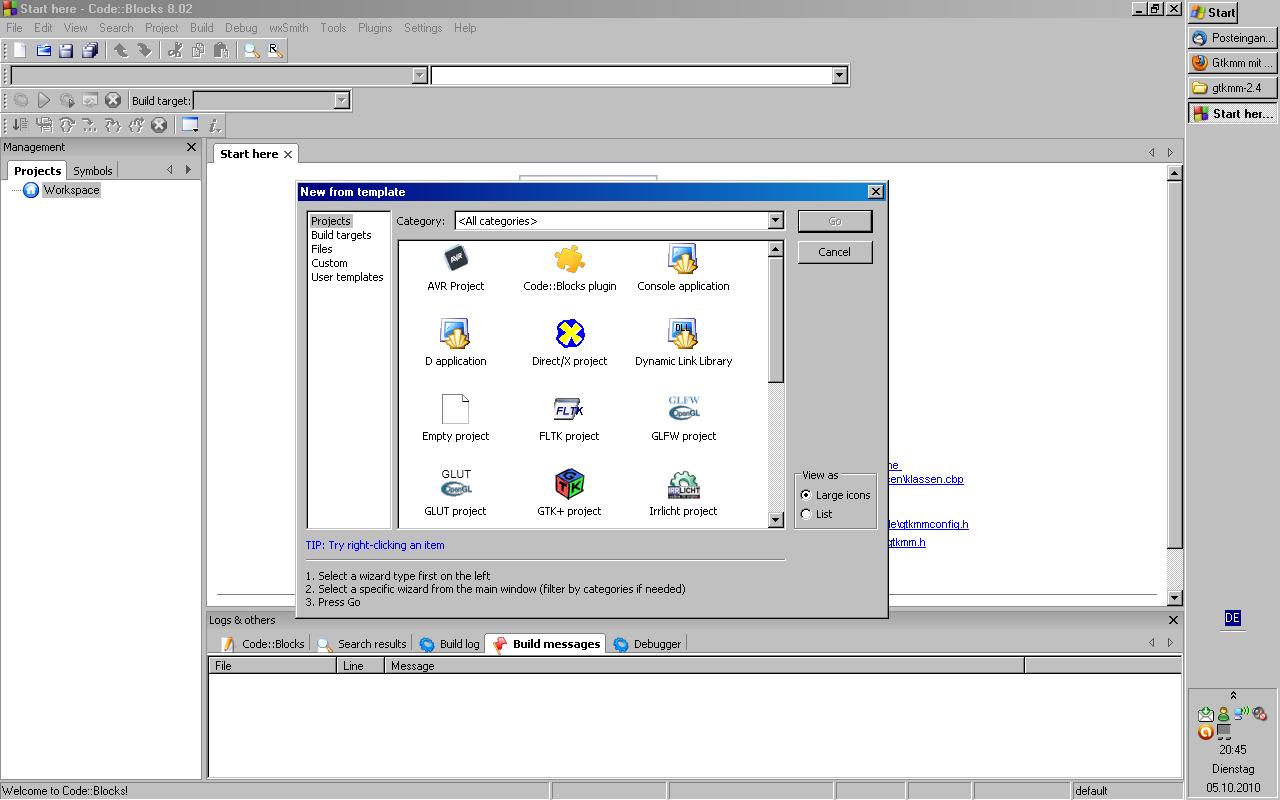Open the Plugins menu

374,28
